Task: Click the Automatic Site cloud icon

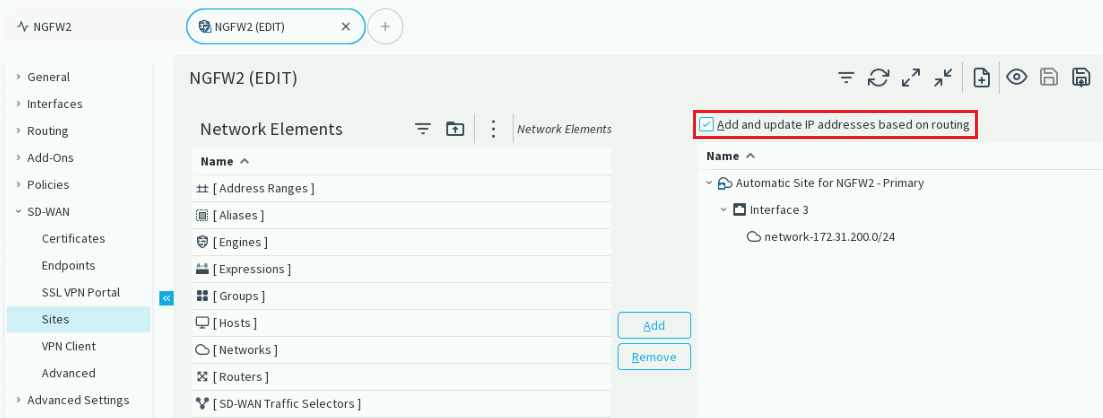Action: [x=725, y=184]
